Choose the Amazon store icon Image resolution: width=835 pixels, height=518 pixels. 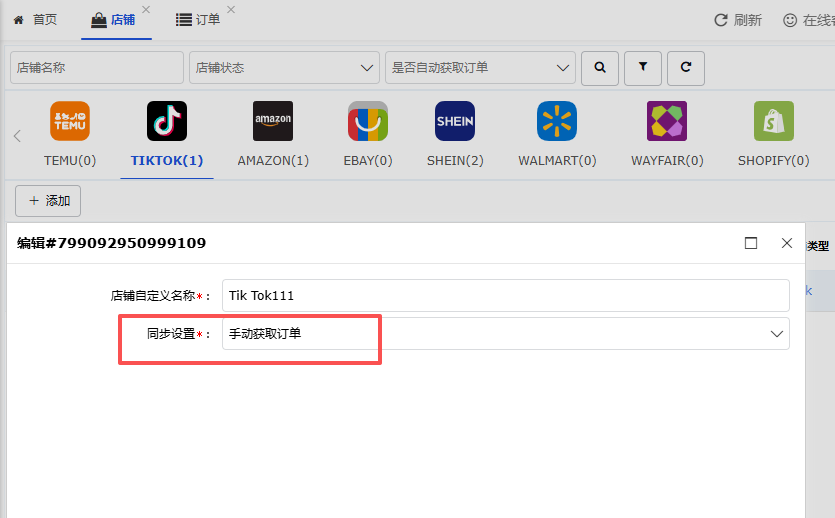273,121
